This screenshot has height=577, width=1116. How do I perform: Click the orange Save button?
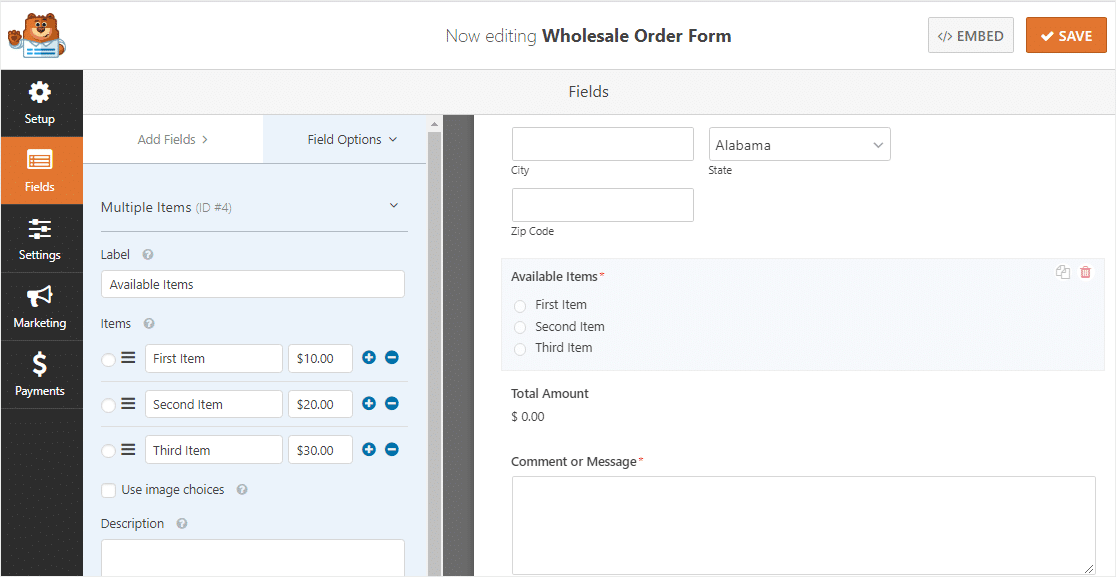click(1066, 36)
